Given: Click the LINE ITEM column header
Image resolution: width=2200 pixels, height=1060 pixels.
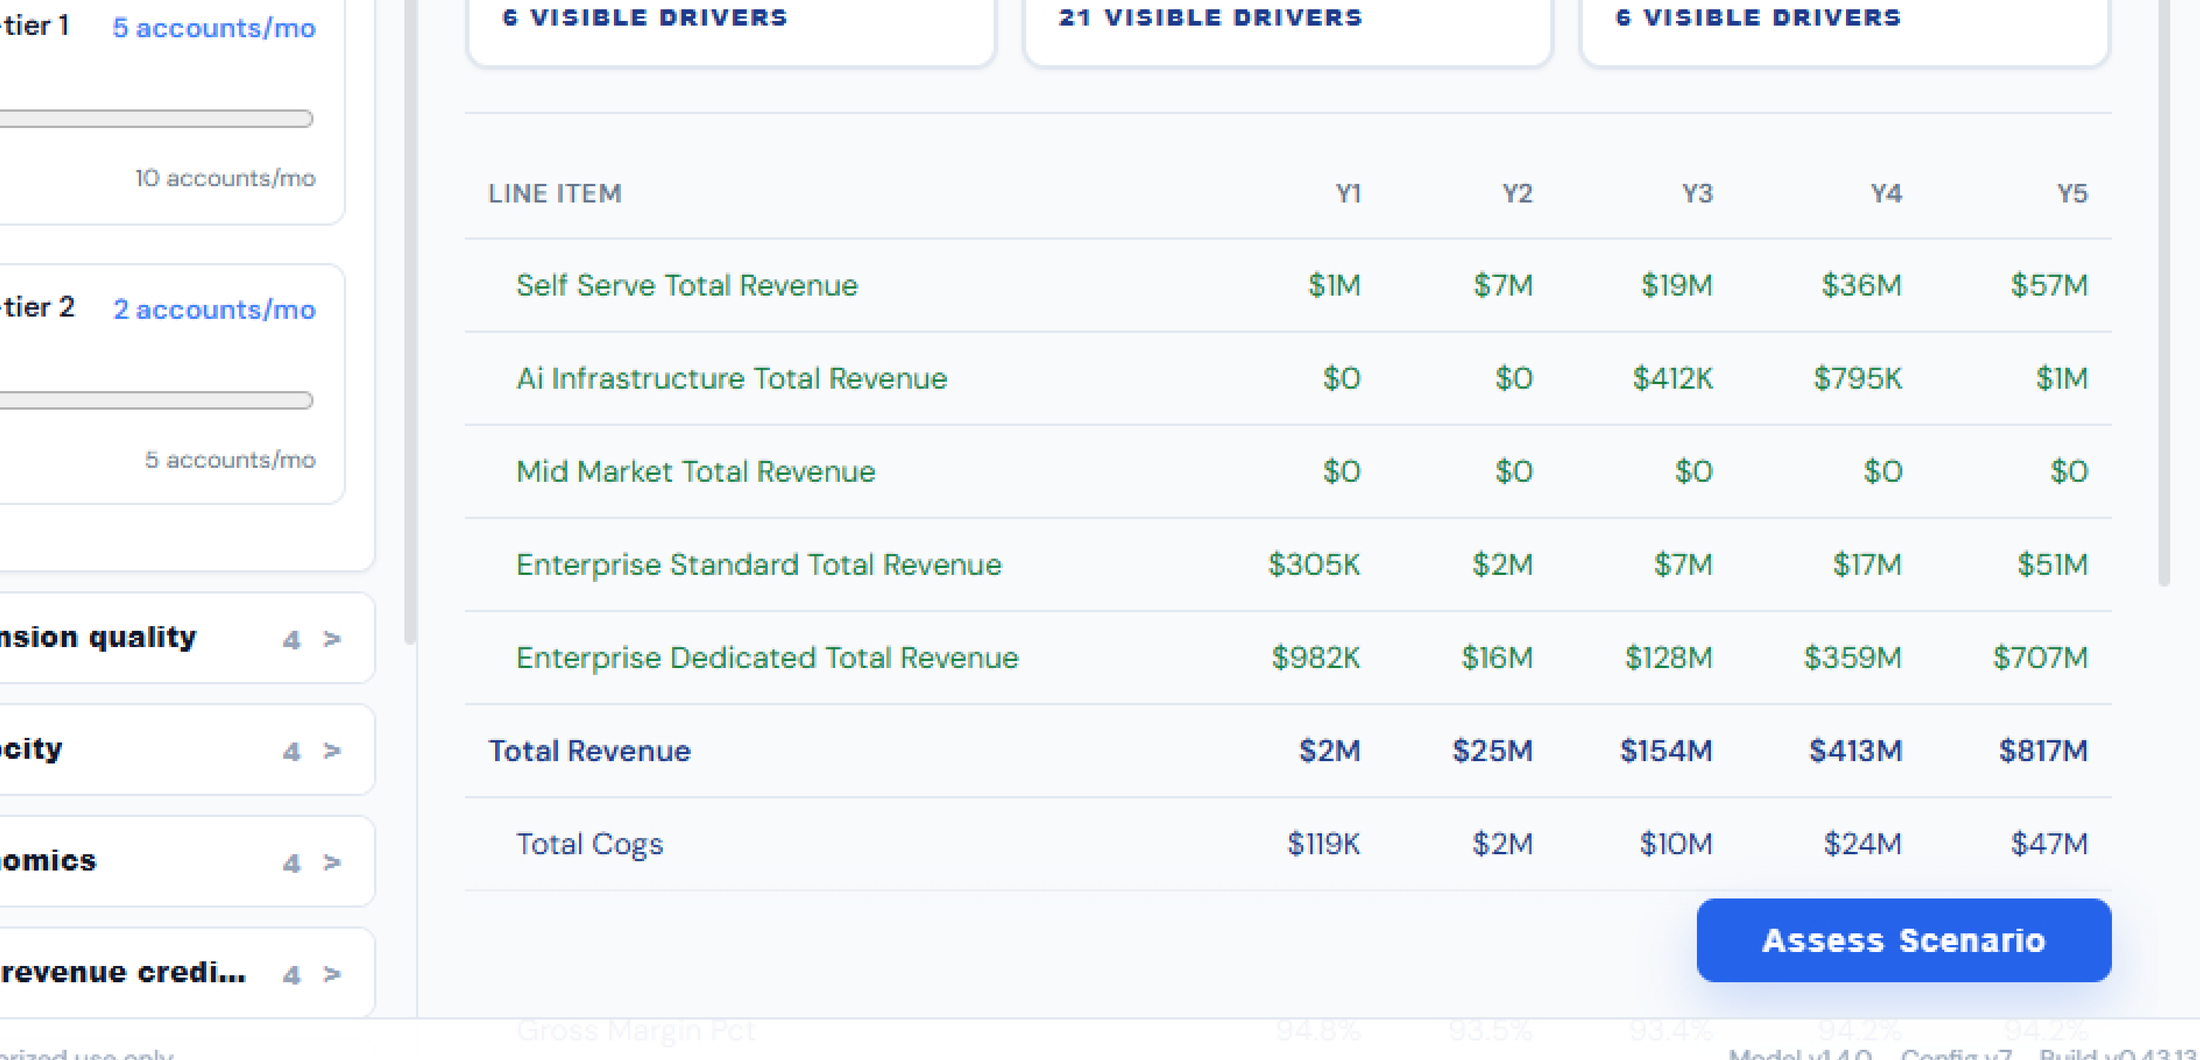Looking at the screenshot, I should (555, 193).
